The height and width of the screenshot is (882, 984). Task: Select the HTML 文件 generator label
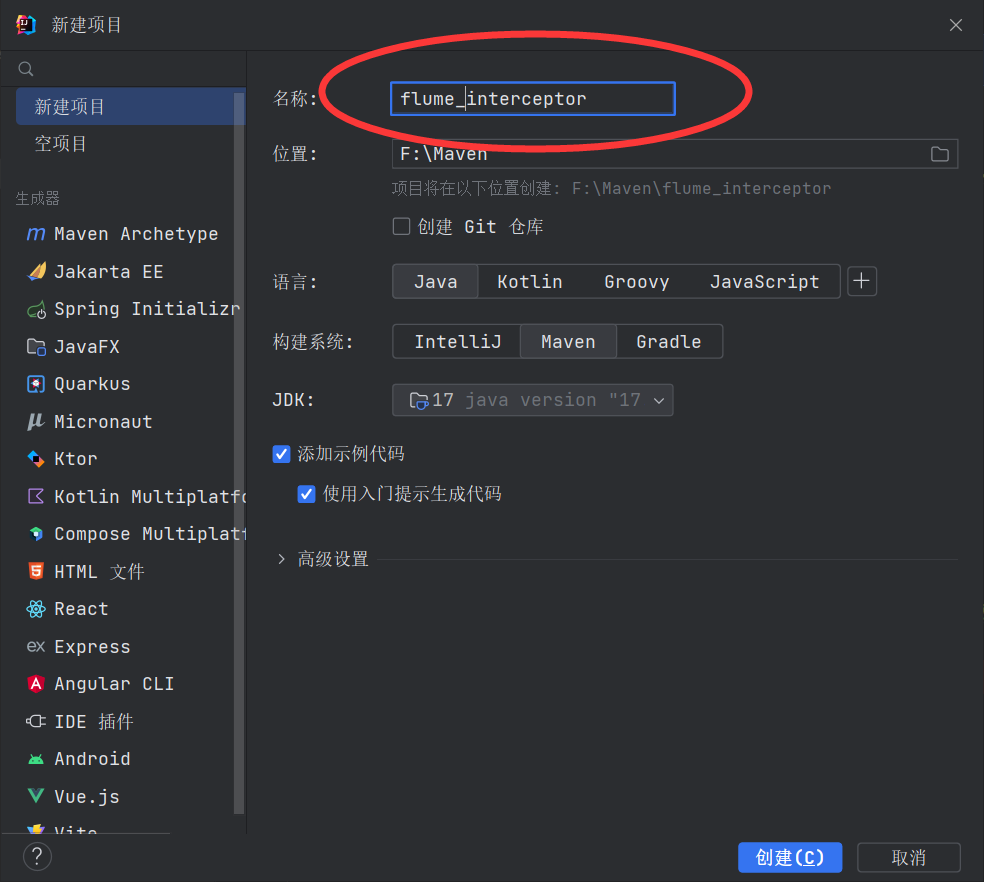pos(99,572)
